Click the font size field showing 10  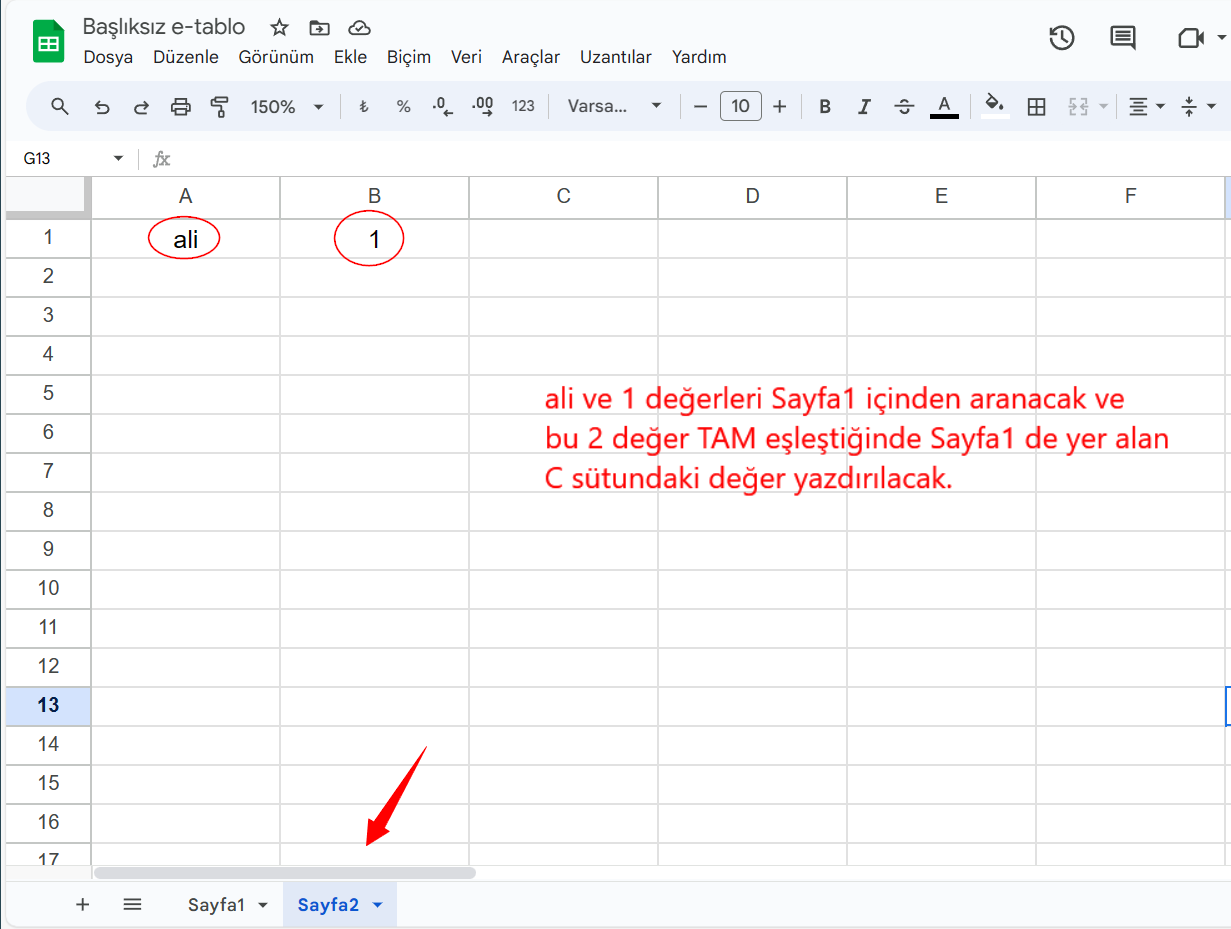click(740, 106)
